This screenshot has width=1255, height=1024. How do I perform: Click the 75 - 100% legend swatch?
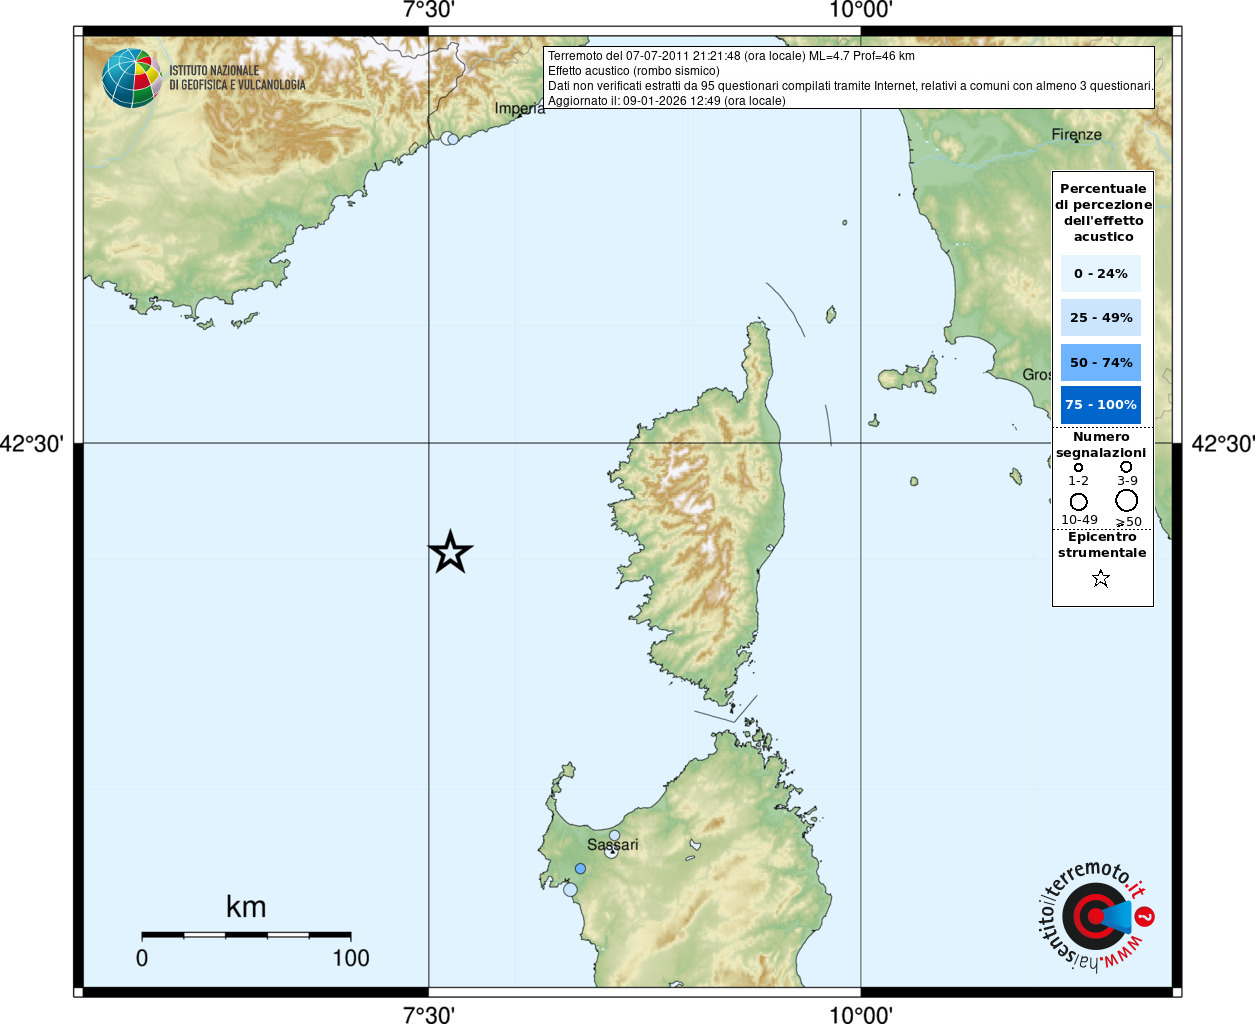point(1100,405)
